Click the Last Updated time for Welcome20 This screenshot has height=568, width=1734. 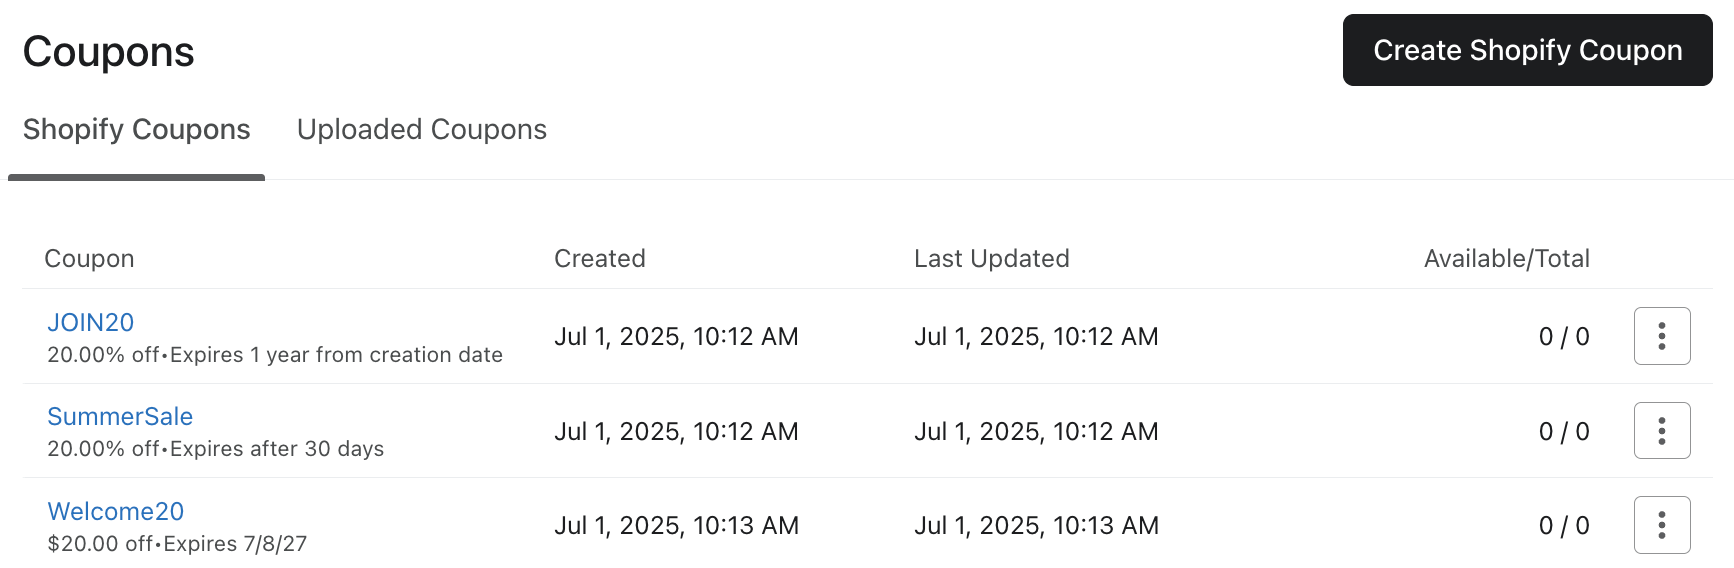coord(1036,526)
